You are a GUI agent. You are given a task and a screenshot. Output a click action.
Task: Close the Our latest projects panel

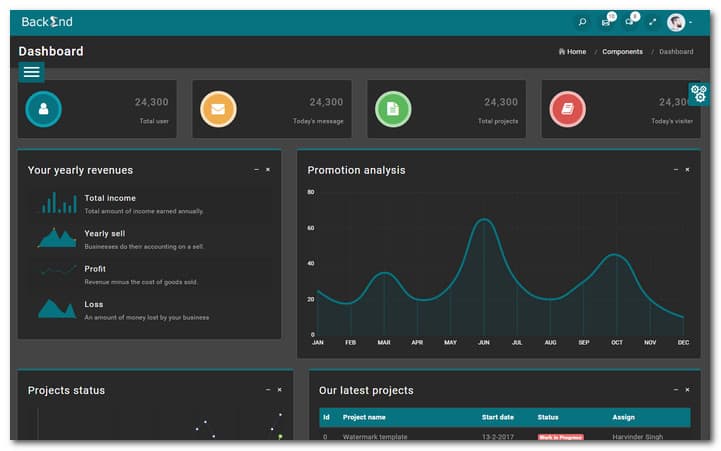tap(687, 389)
